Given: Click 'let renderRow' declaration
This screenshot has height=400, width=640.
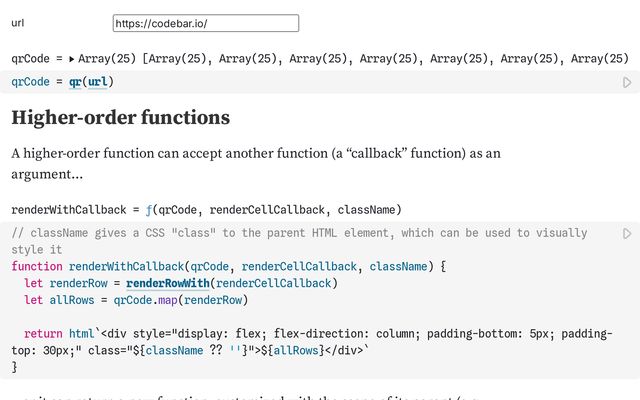Looking at the screenshot, I should pos(66,283).
